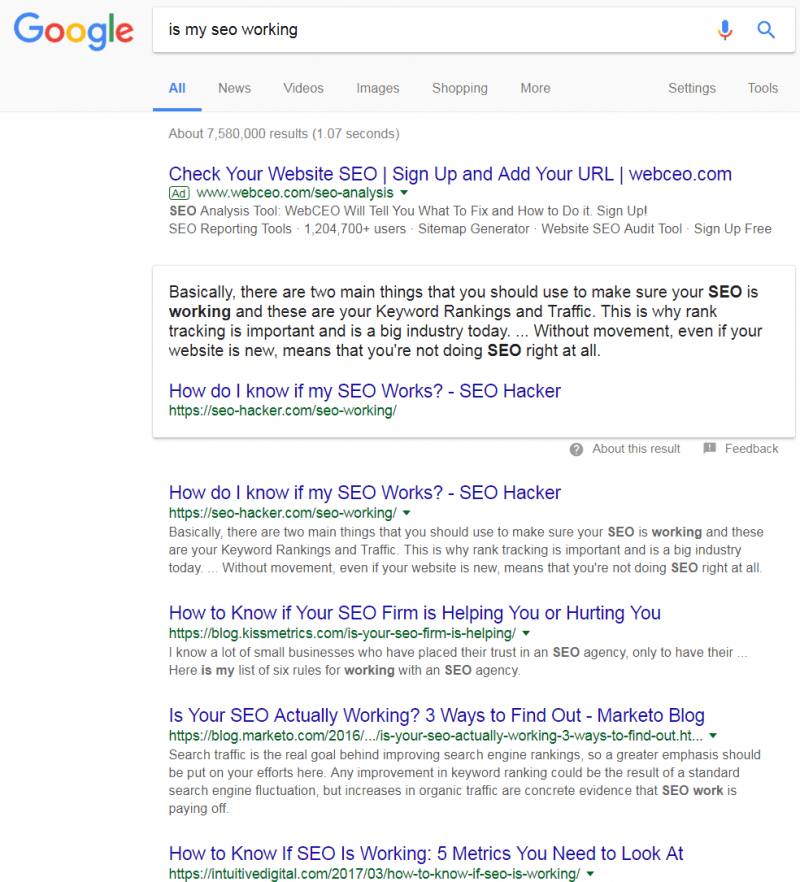Open the Videos search tab

pyautogui.click(x=303, y=88)
